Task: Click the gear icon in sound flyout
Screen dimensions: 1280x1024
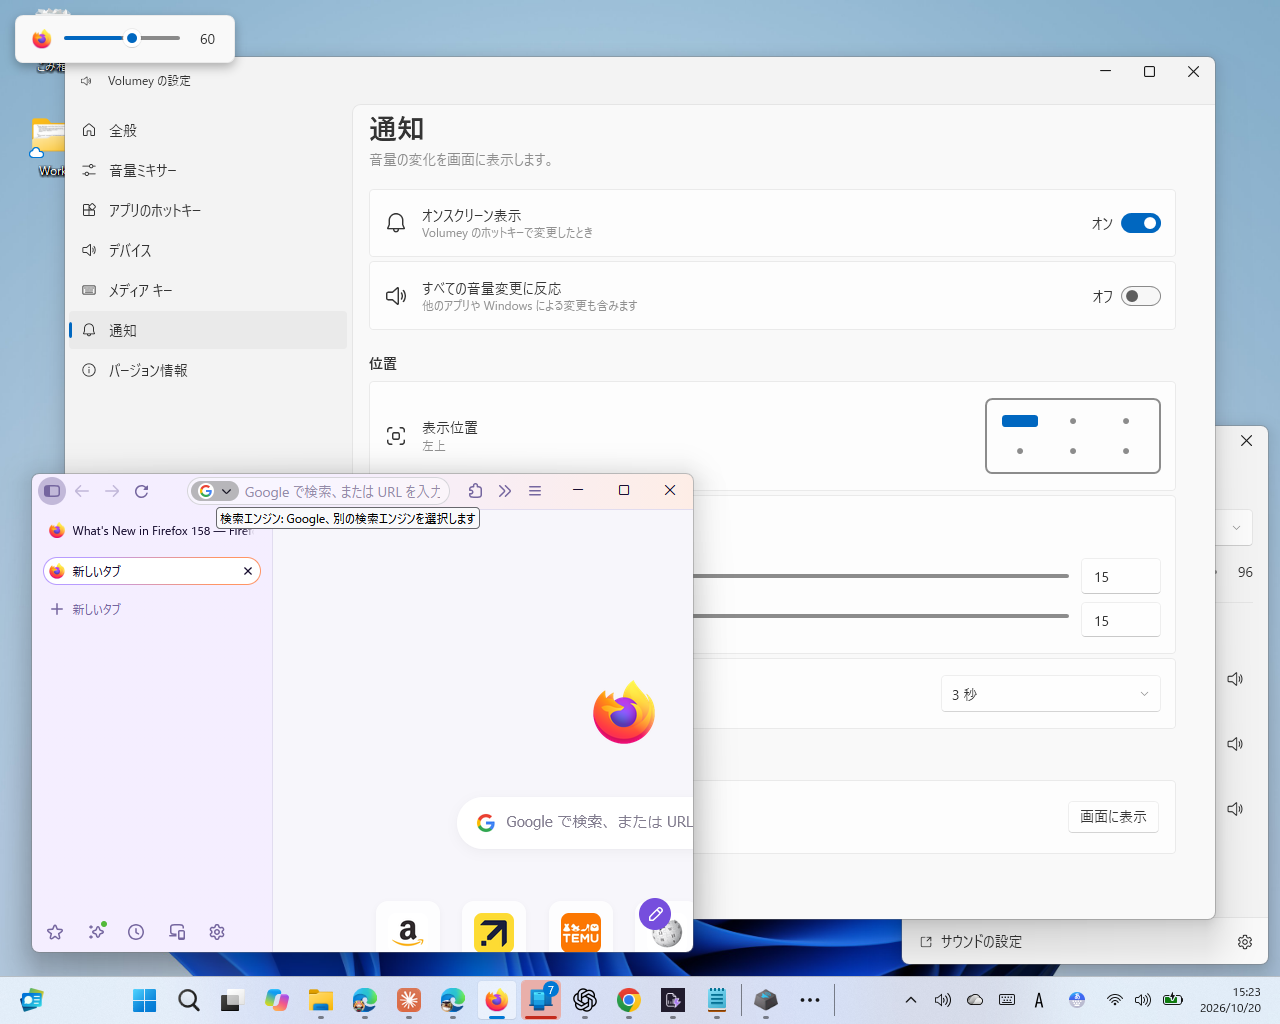Action: (1245, 942)
